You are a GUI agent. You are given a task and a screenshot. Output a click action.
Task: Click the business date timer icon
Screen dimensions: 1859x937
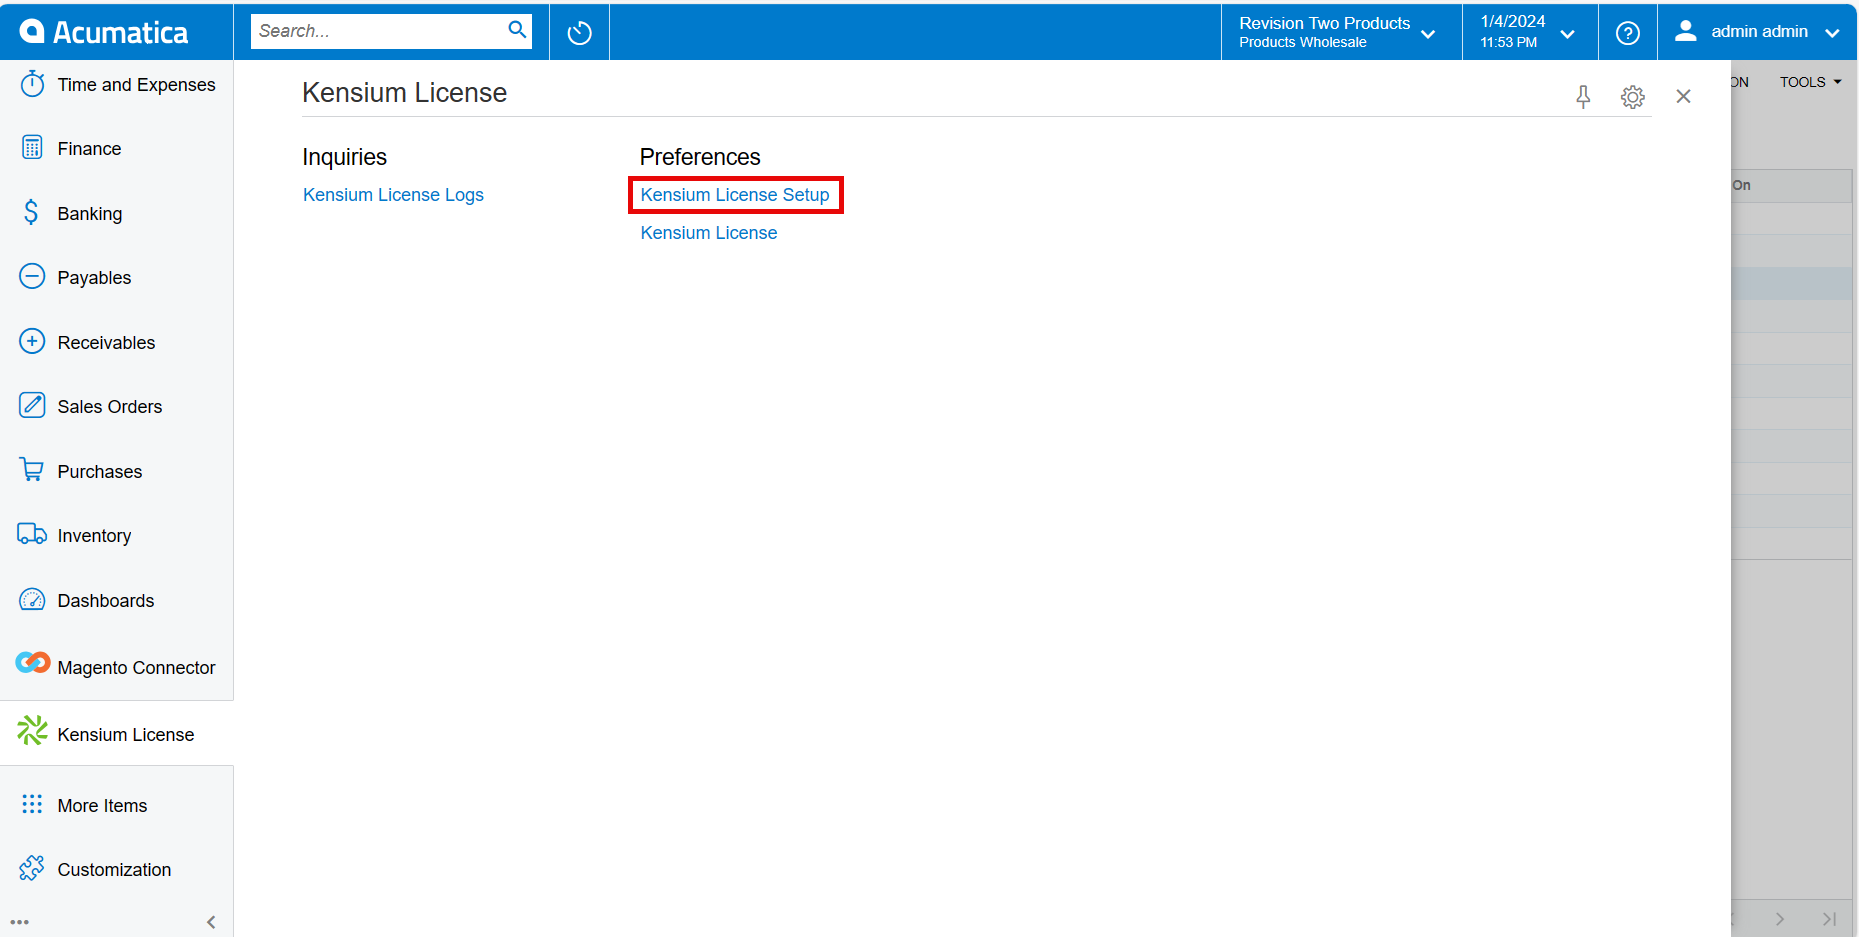579,31
